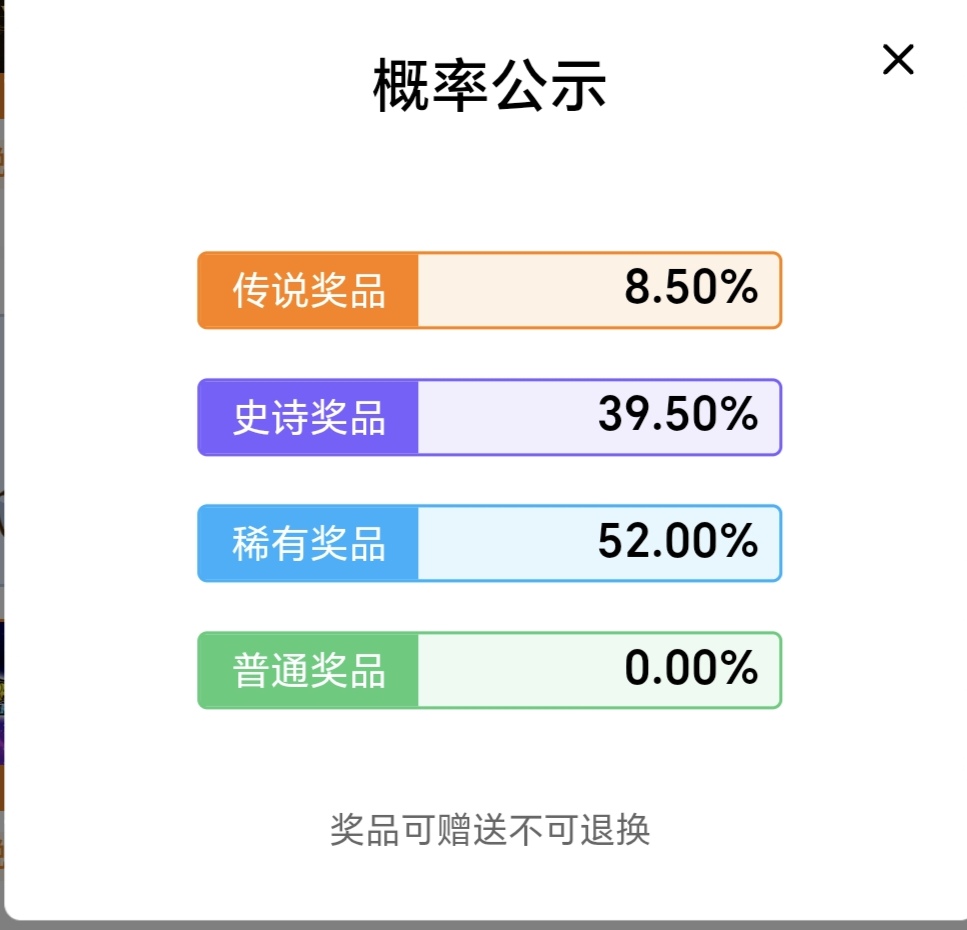Select the purple 史诗奖品 label
967x930 pixels.
pos(309,417)
